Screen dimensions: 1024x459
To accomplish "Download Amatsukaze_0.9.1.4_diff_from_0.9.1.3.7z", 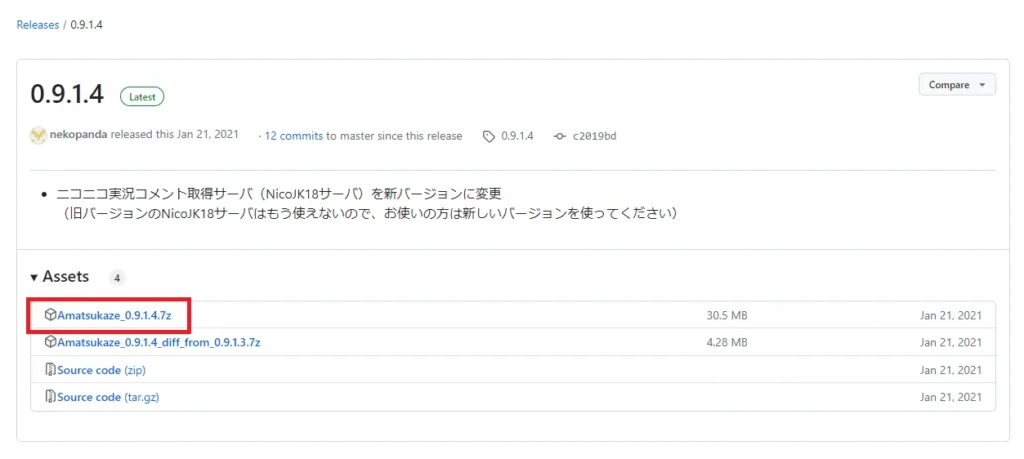I will 158,342.
